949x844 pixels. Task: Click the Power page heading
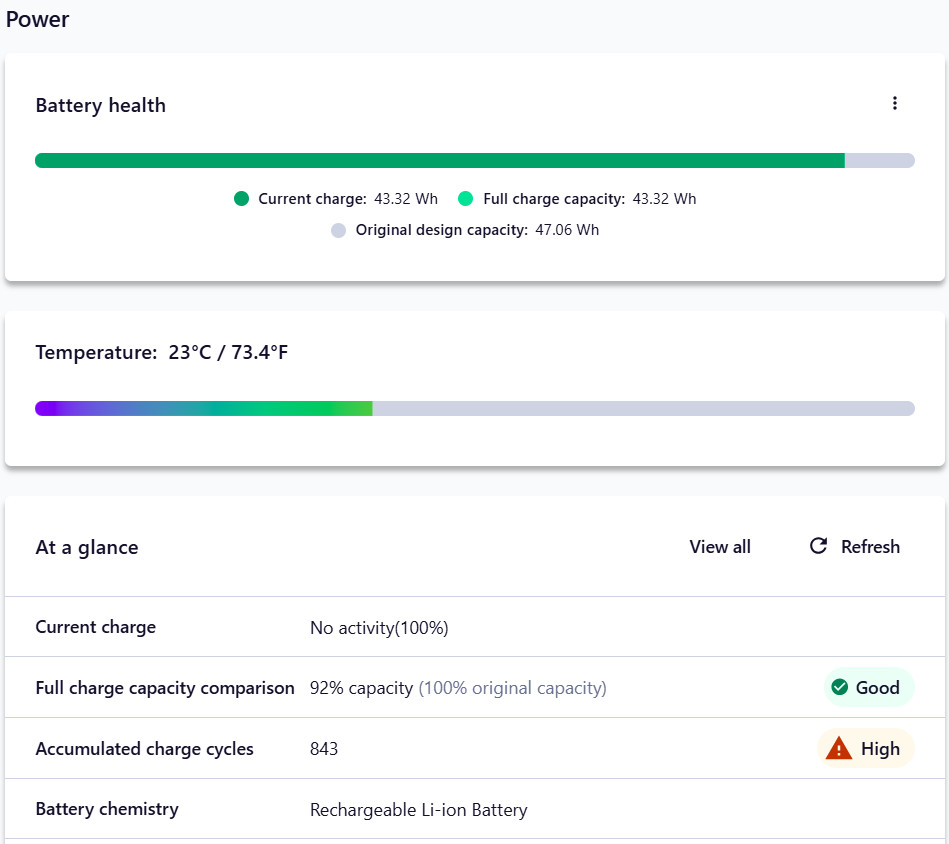(x=38, y=19)
